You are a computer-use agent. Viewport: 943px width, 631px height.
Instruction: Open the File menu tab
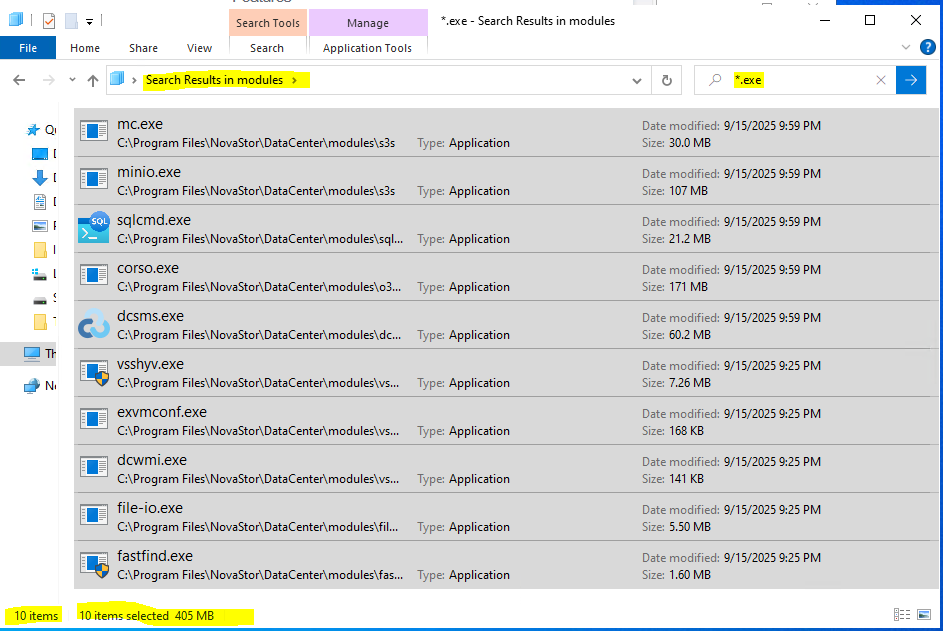coord(28,48)
